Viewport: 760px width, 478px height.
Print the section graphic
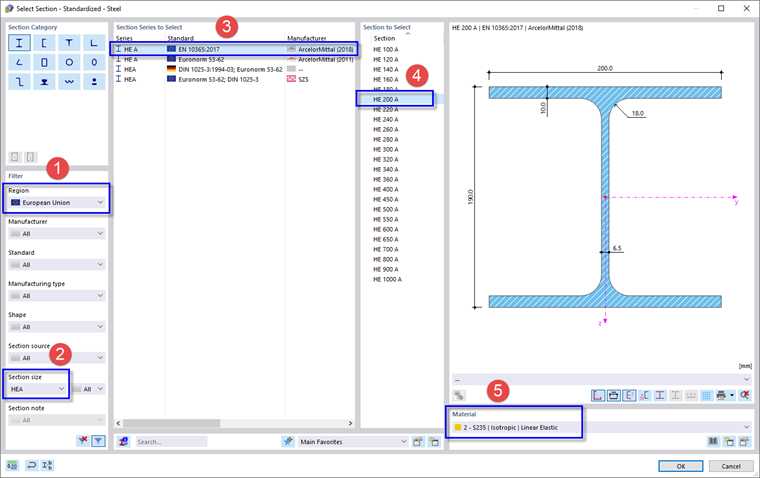coord(721,396)
